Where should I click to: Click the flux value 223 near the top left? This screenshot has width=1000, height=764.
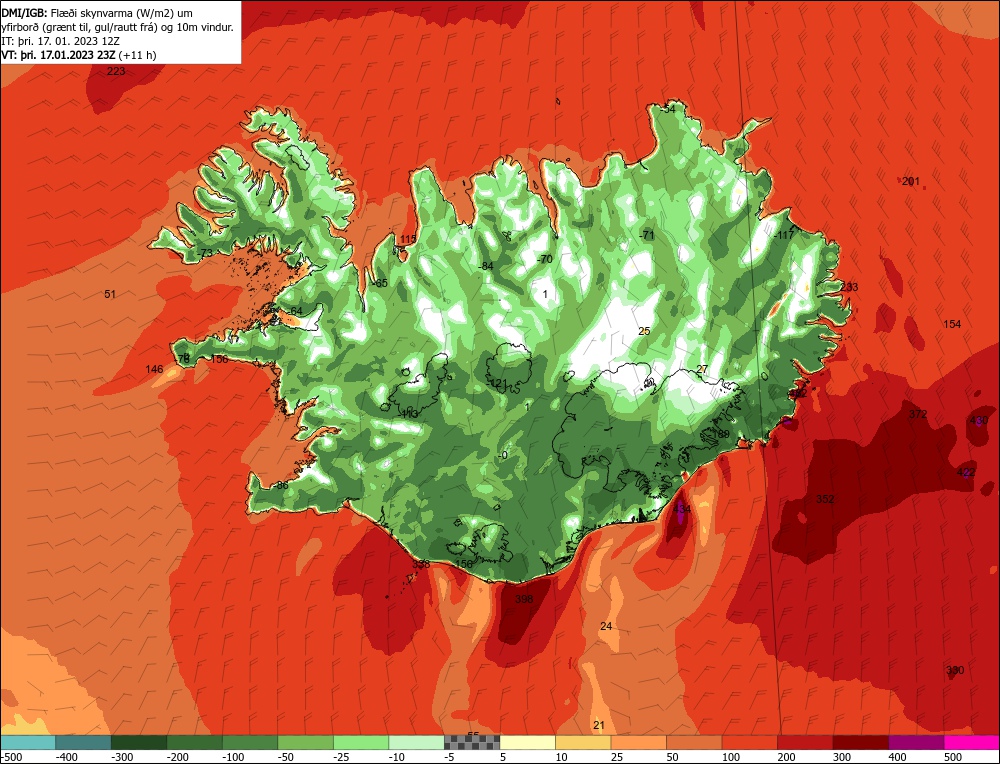(x=116, y=71)
